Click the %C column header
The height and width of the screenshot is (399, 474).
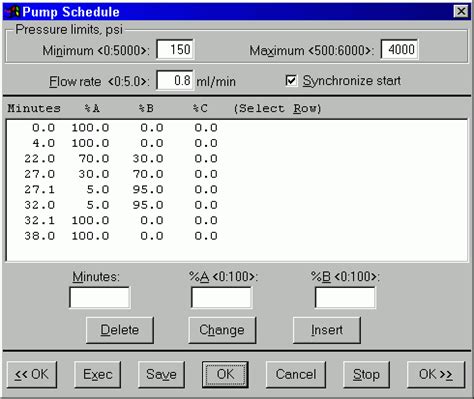coord(200,108)
